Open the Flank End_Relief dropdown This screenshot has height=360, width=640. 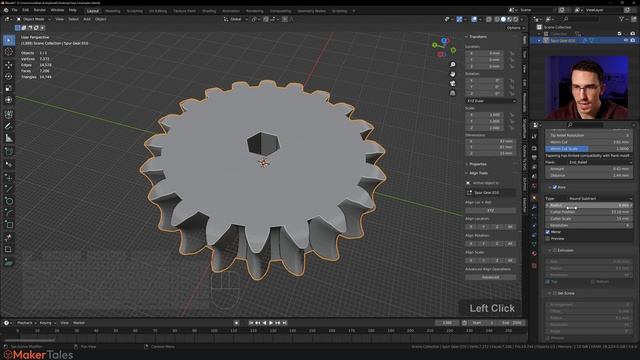click(600, 162)
